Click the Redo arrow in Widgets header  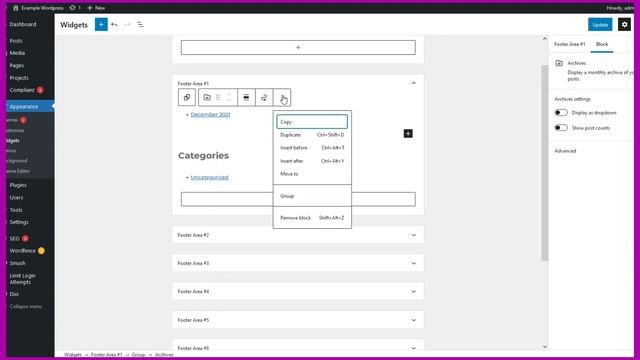pyautogui.click(x=127, y=24)
